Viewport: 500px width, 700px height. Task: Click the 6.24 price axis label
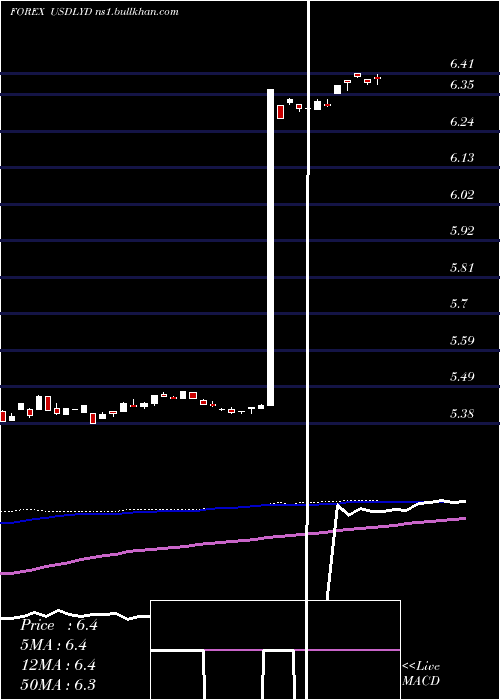[x=462, y=122]
